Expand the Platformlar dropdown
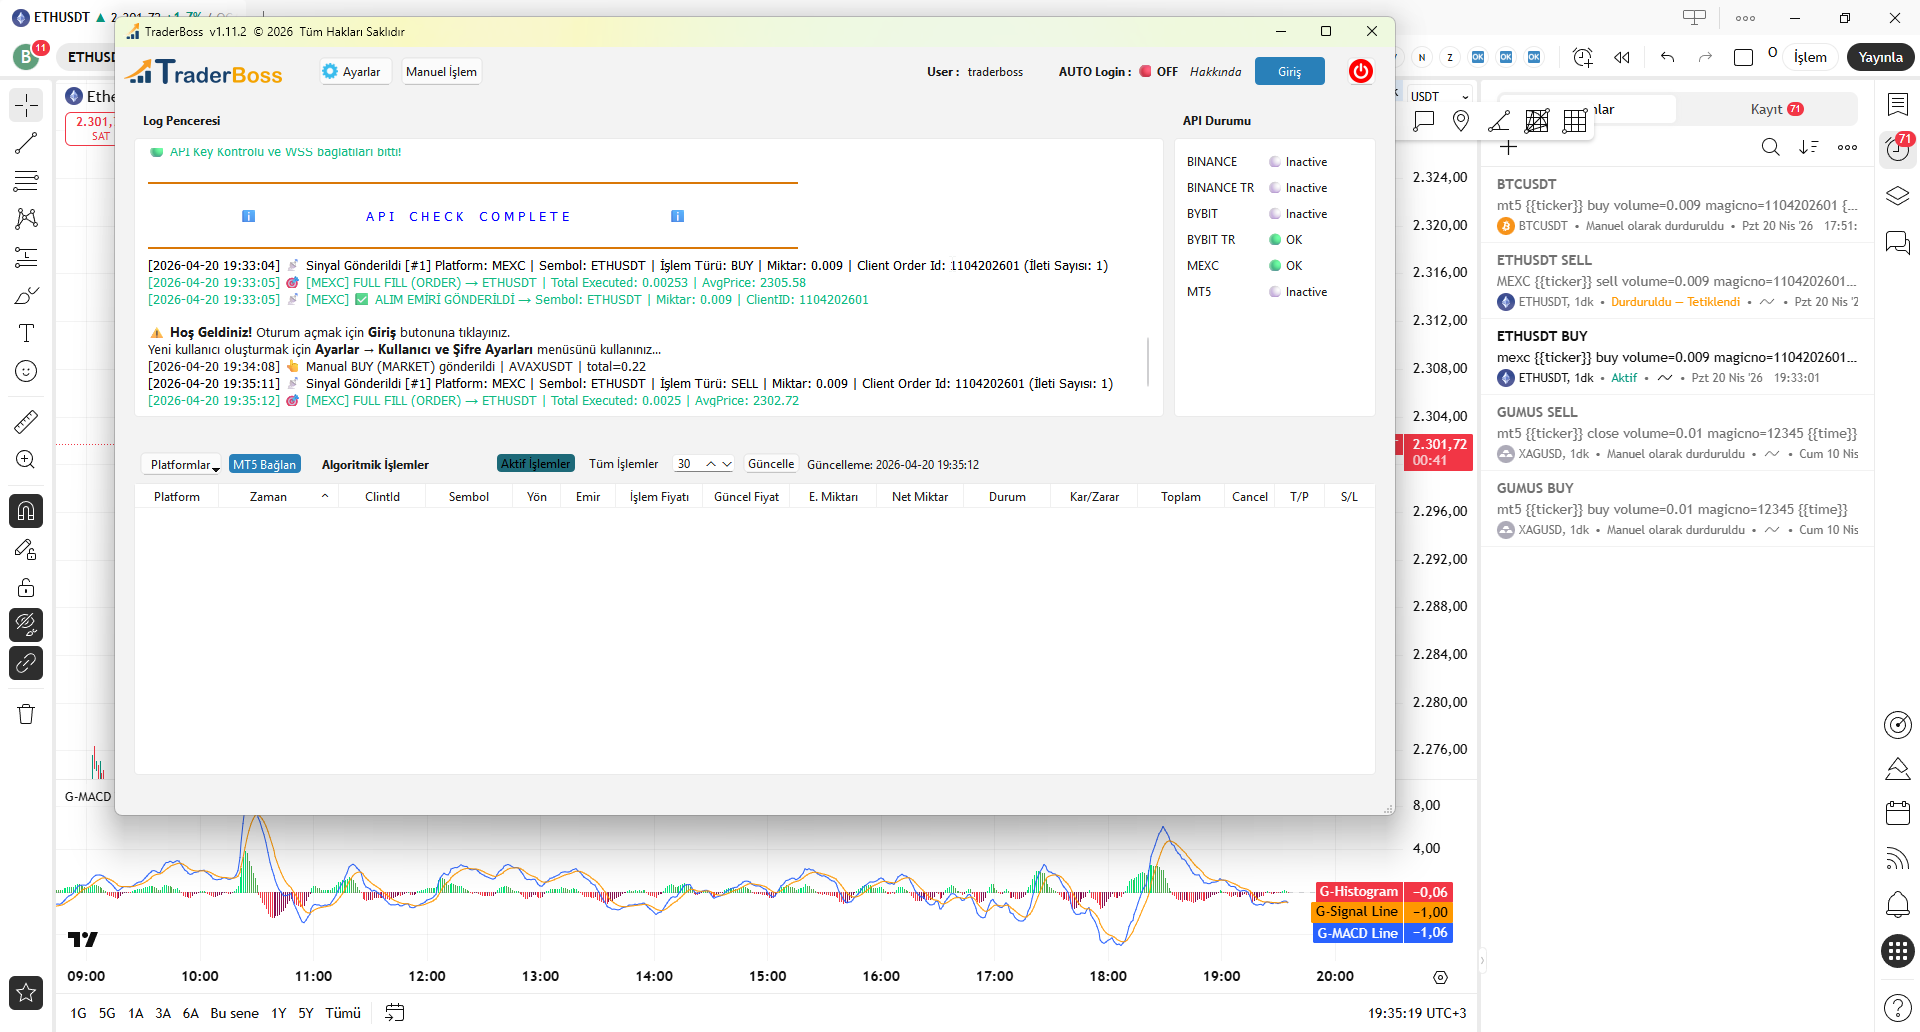 click(181, 464)
